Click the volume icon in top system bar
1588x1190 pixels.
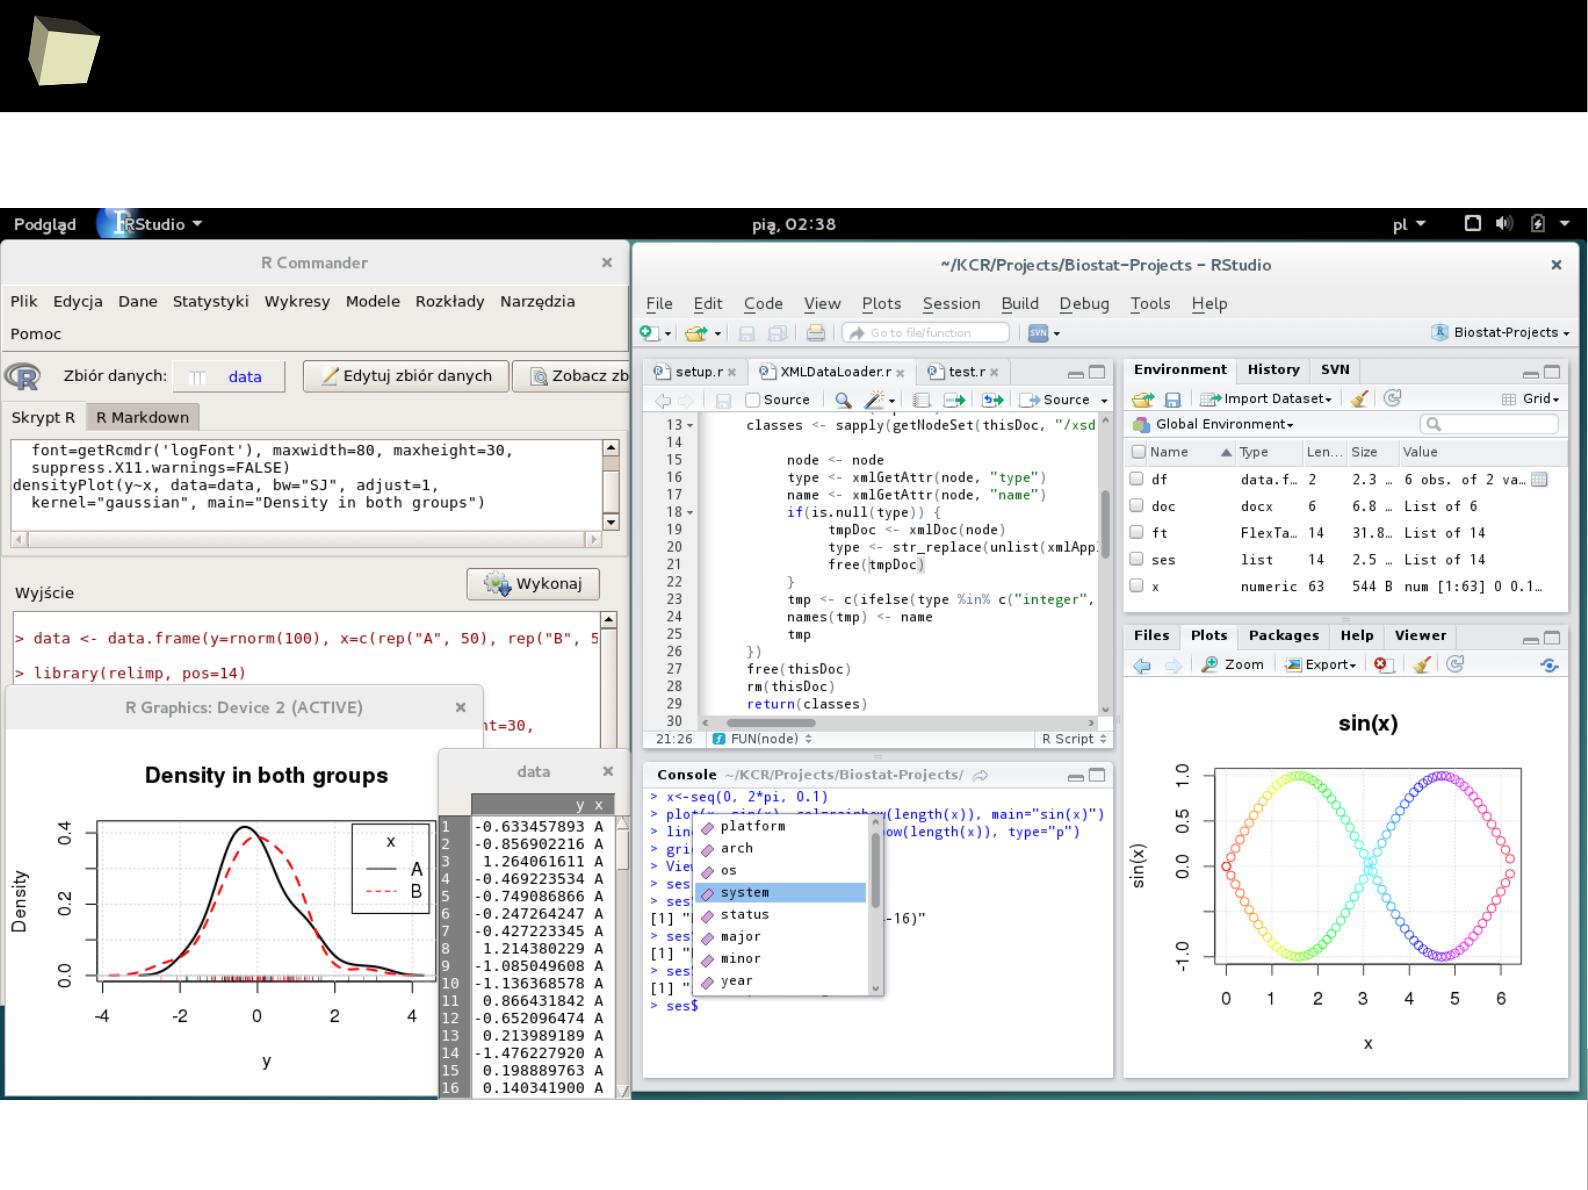[1504, 223]
